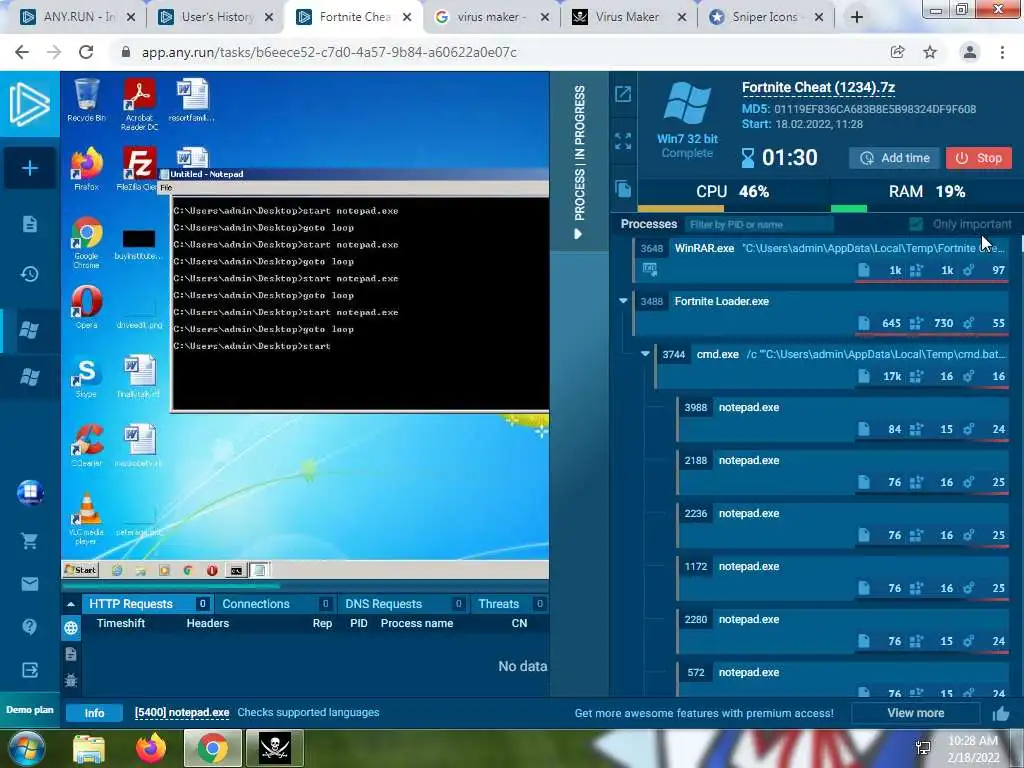Reload the page
Screen dimensions: 1024x768
click(x=86, y=52)
